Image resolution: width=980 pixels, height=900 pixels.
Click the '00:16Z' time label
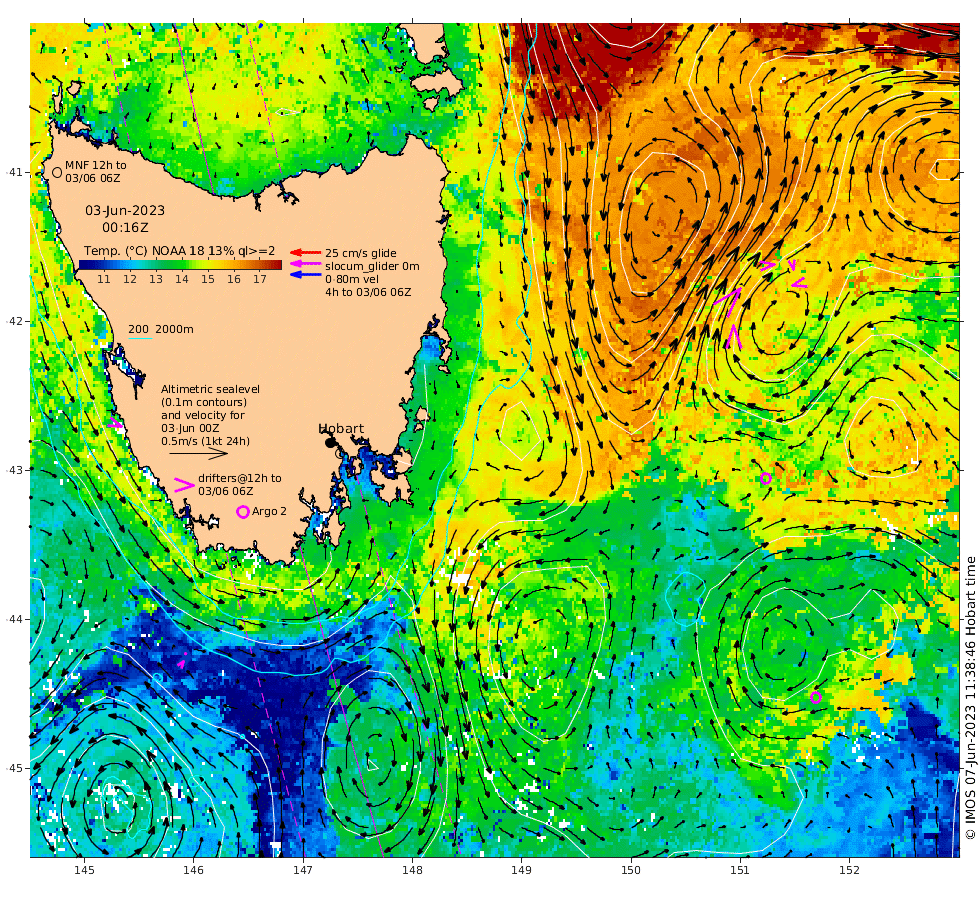pyautogui.click(x=126, y=228)
